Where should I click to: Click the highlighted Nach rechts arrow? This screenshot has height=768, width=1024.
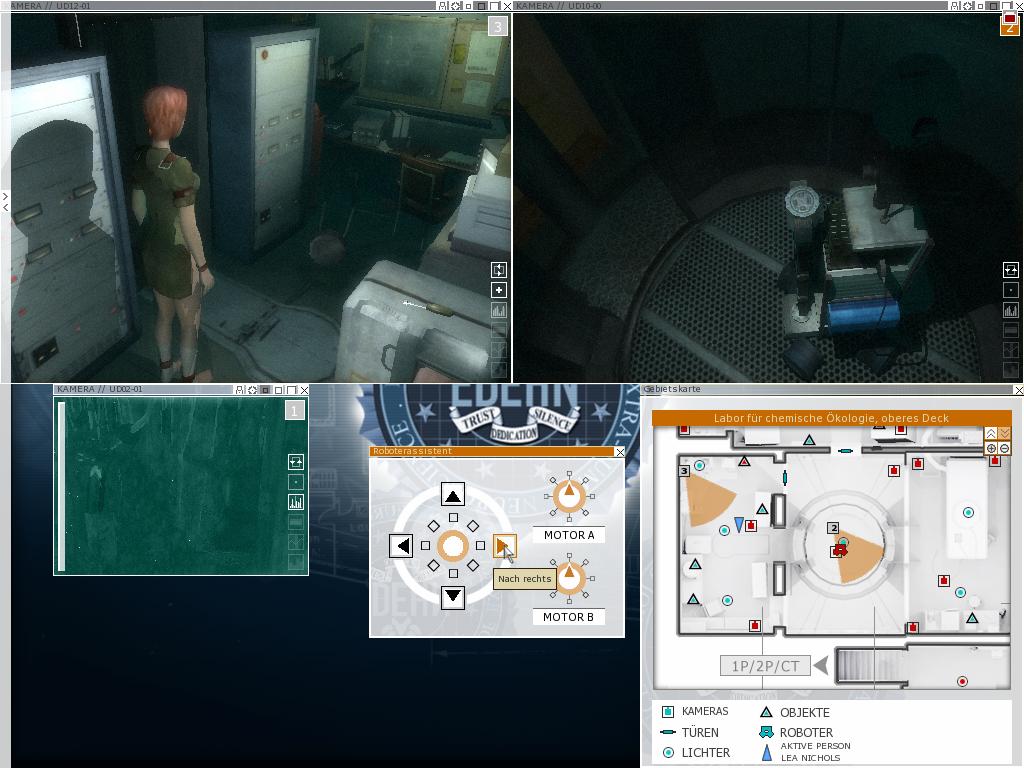pyautogui.click(x=504, y=545)
